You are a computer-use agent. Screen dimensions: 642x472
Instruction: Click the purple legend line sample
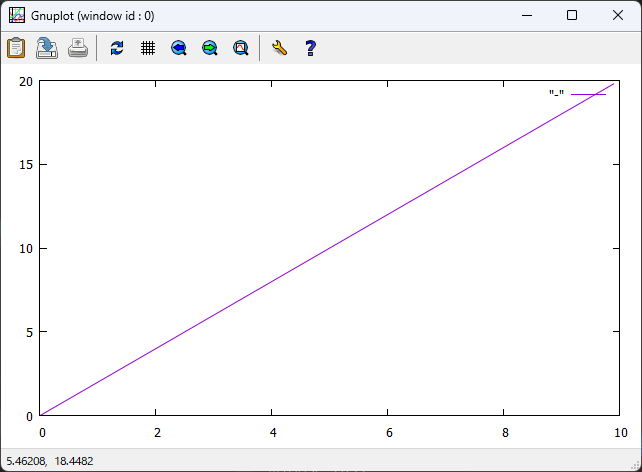coord(588,94)
